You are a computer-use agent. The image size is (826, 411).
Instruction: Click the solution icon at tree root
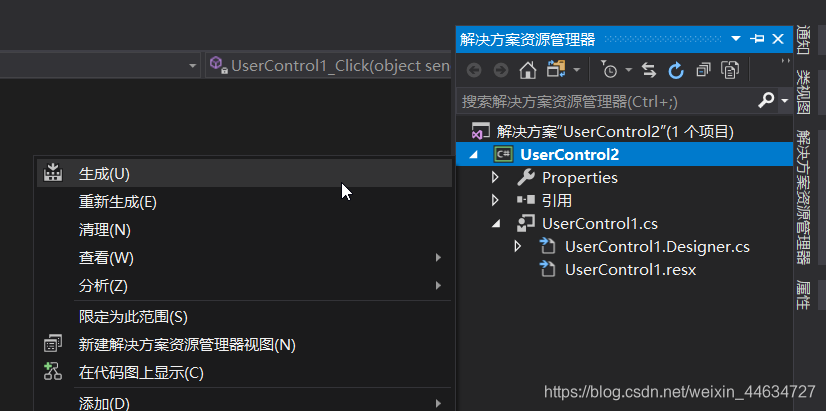tap(480, 131)
